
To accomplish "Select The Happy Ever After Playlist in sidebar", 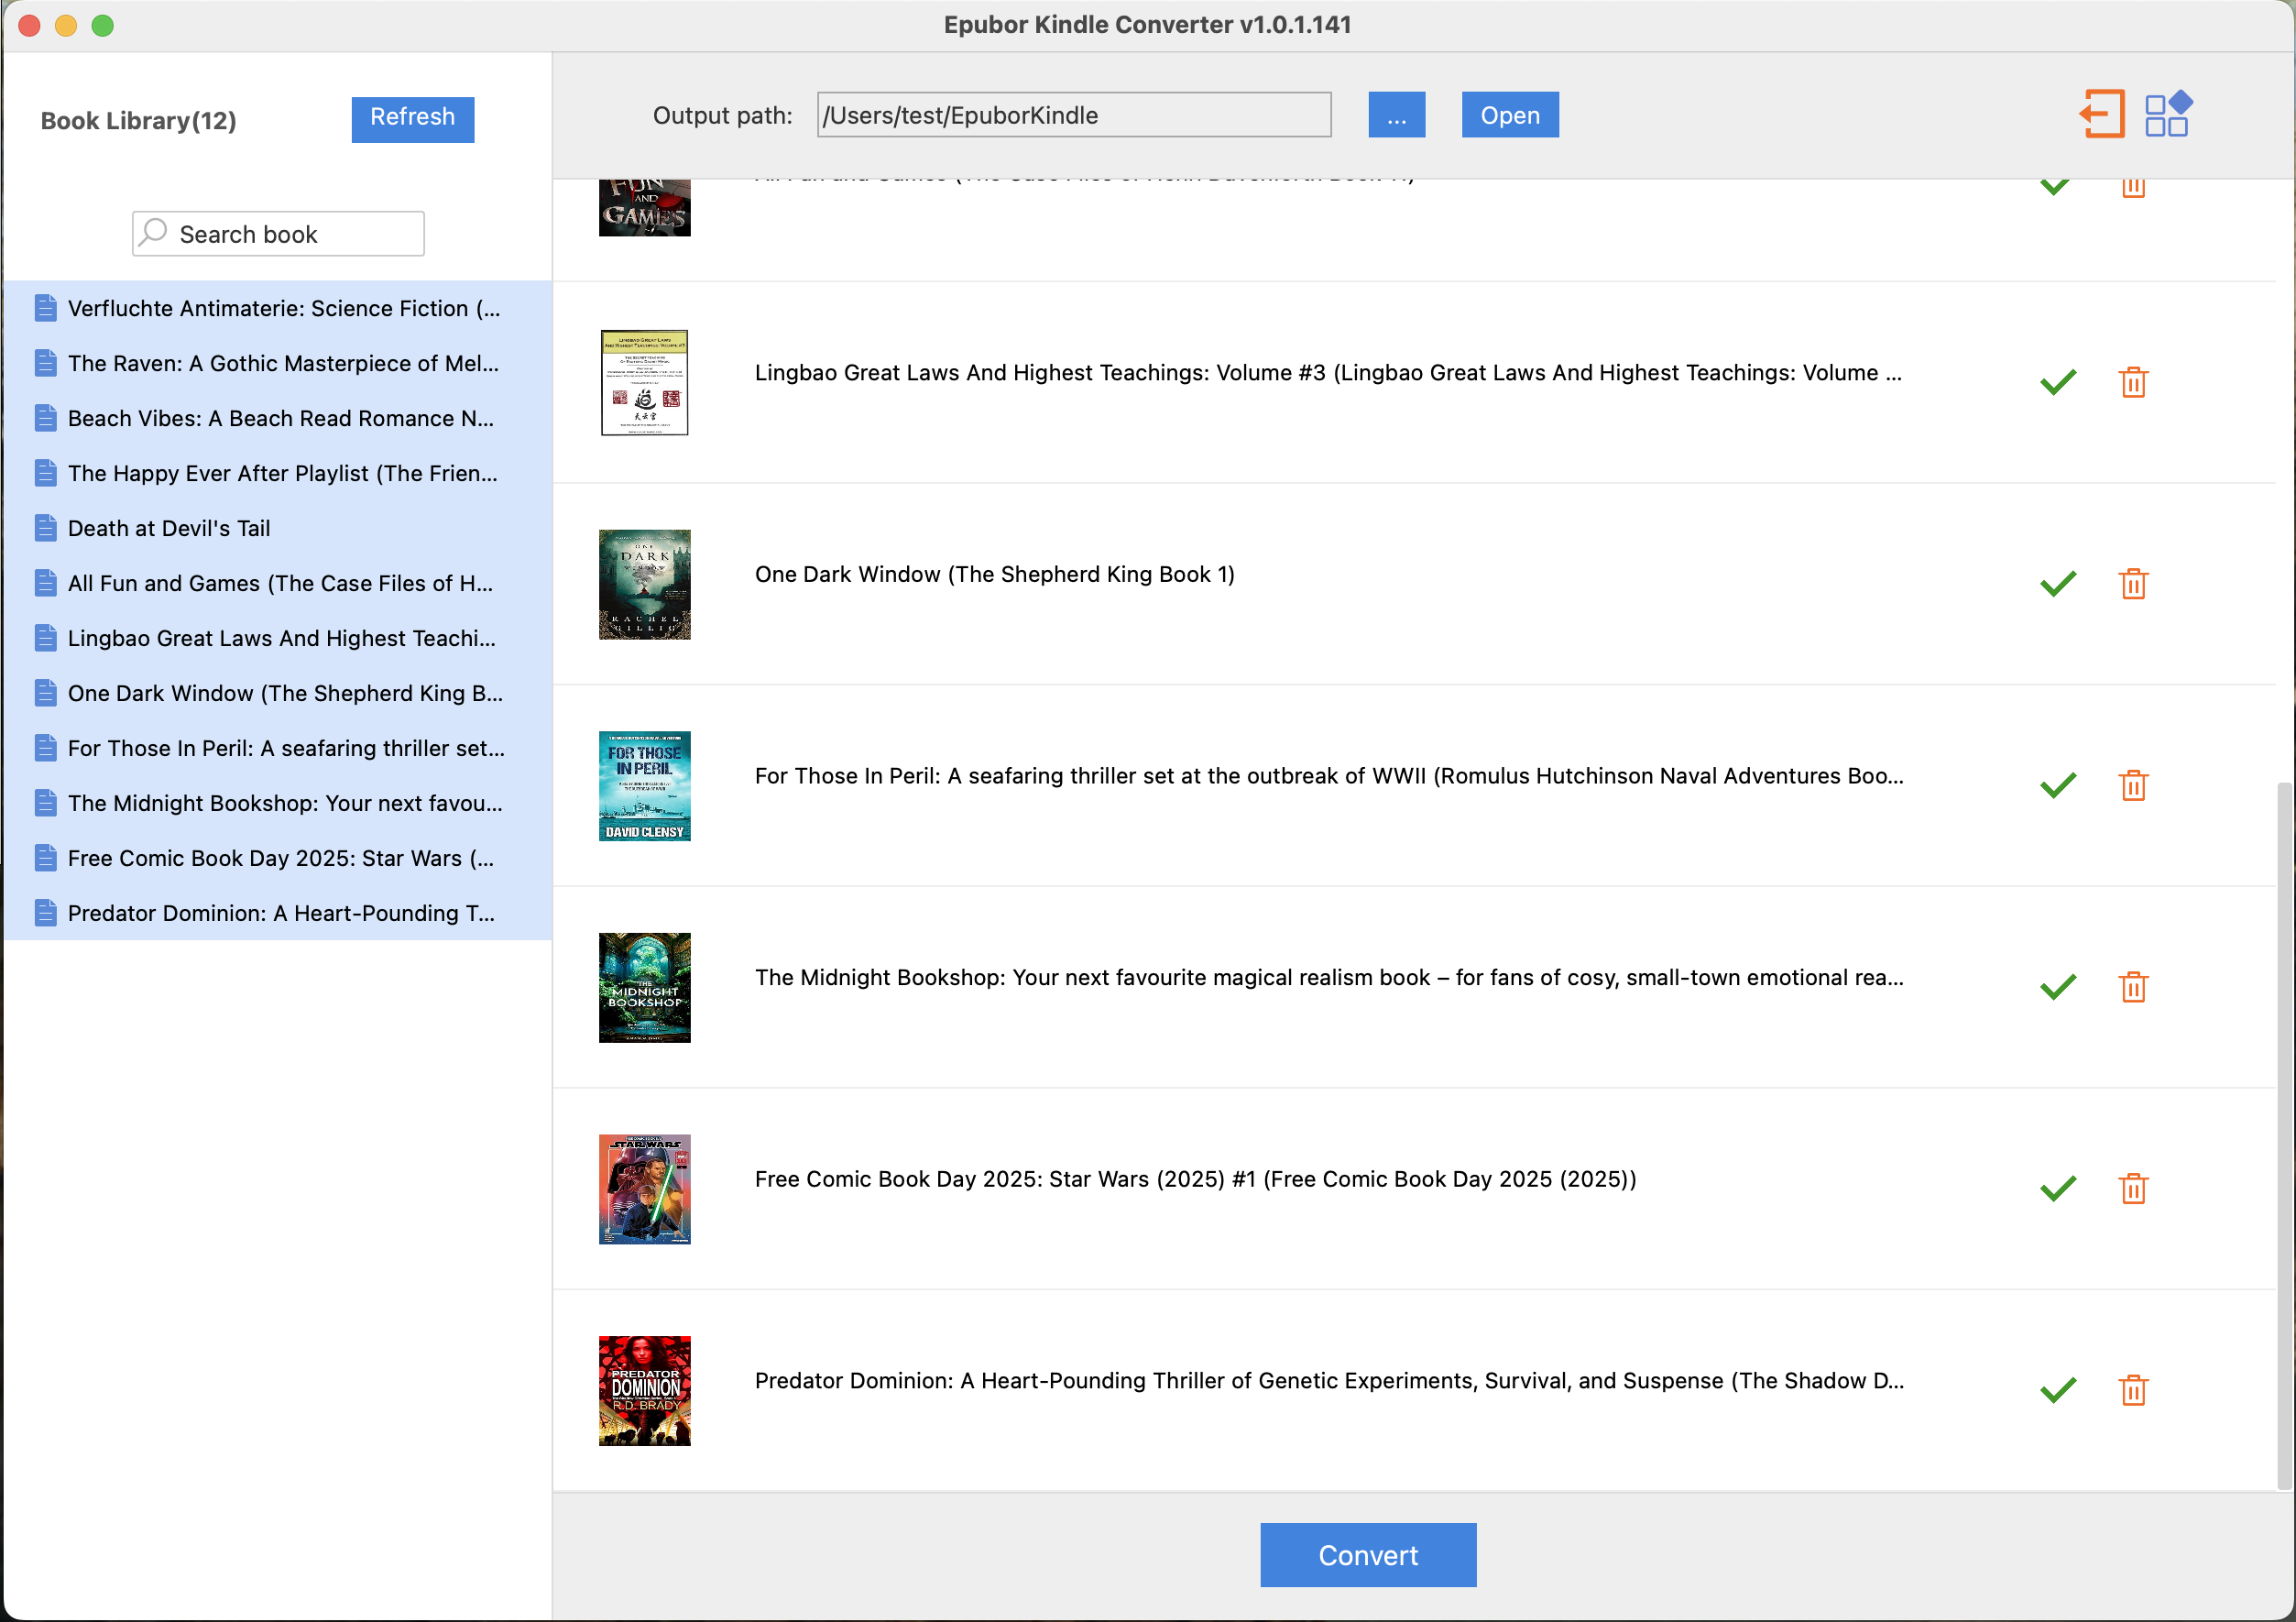I will (278, 473).
